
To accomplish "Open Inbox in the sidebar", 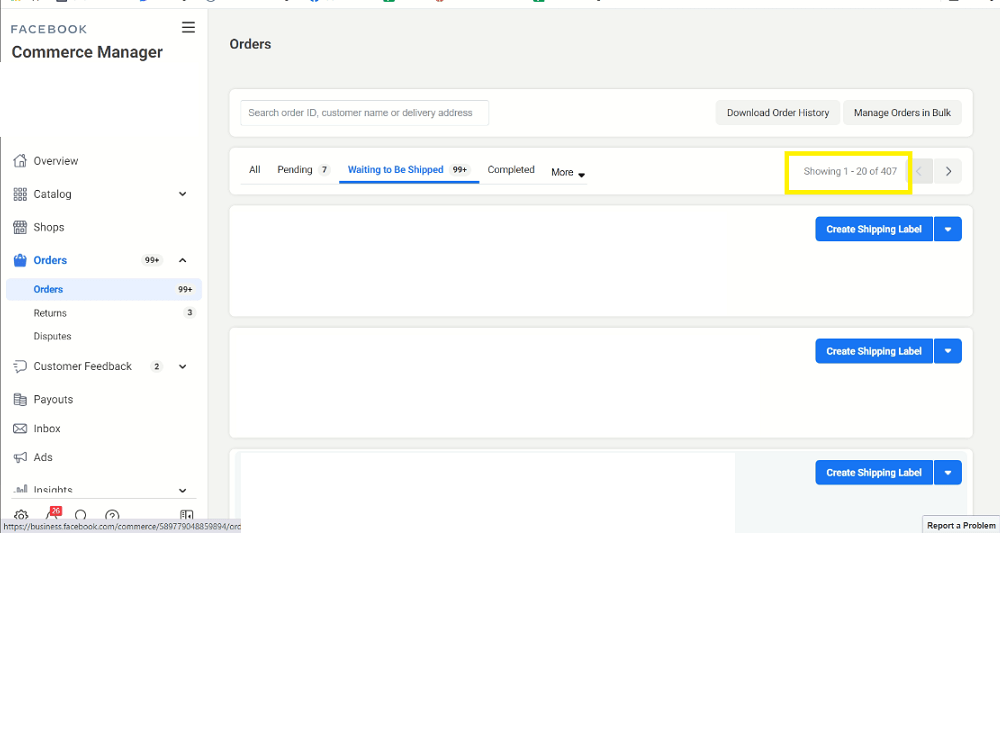I will [47, 429].
